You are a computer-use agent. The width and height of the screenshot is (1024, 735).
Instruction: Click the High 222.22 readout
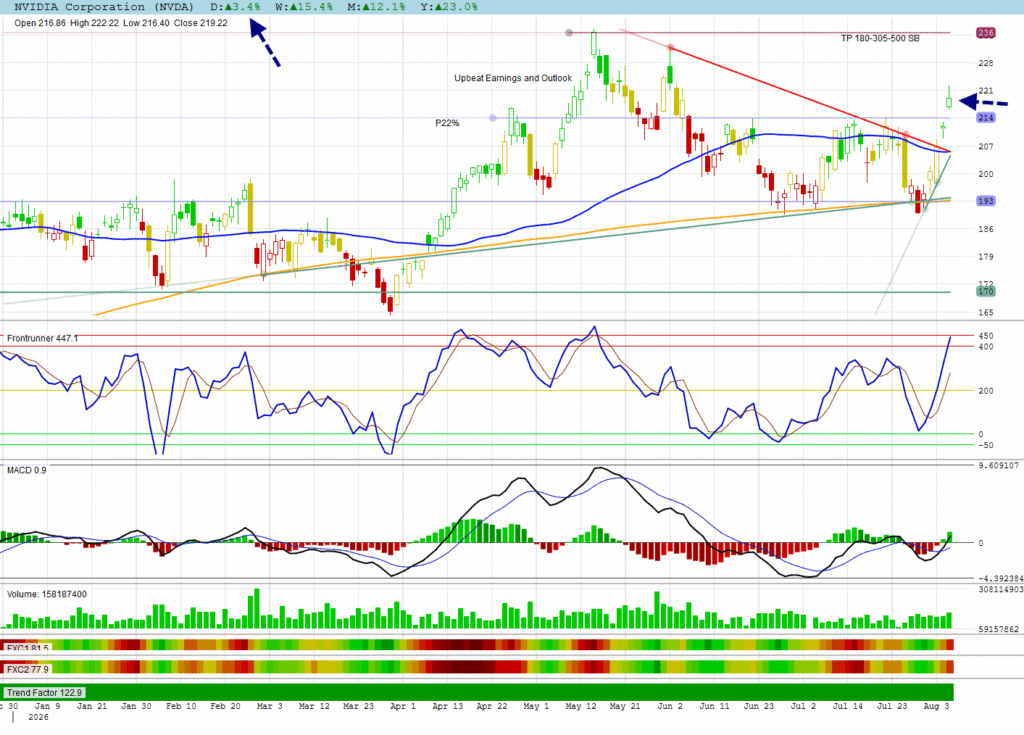(x=94, y=23)
